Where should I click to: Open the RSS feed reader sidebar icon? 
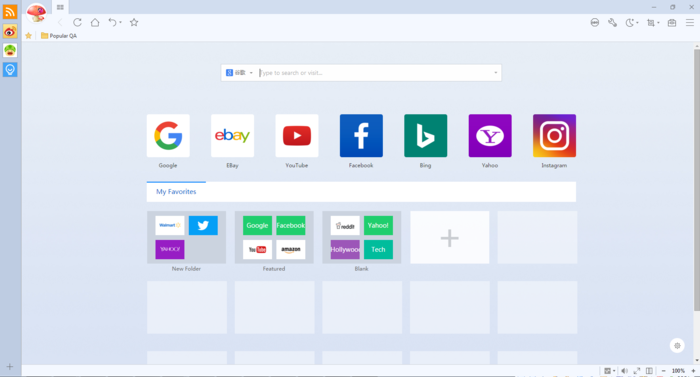(x=10, y=12)
